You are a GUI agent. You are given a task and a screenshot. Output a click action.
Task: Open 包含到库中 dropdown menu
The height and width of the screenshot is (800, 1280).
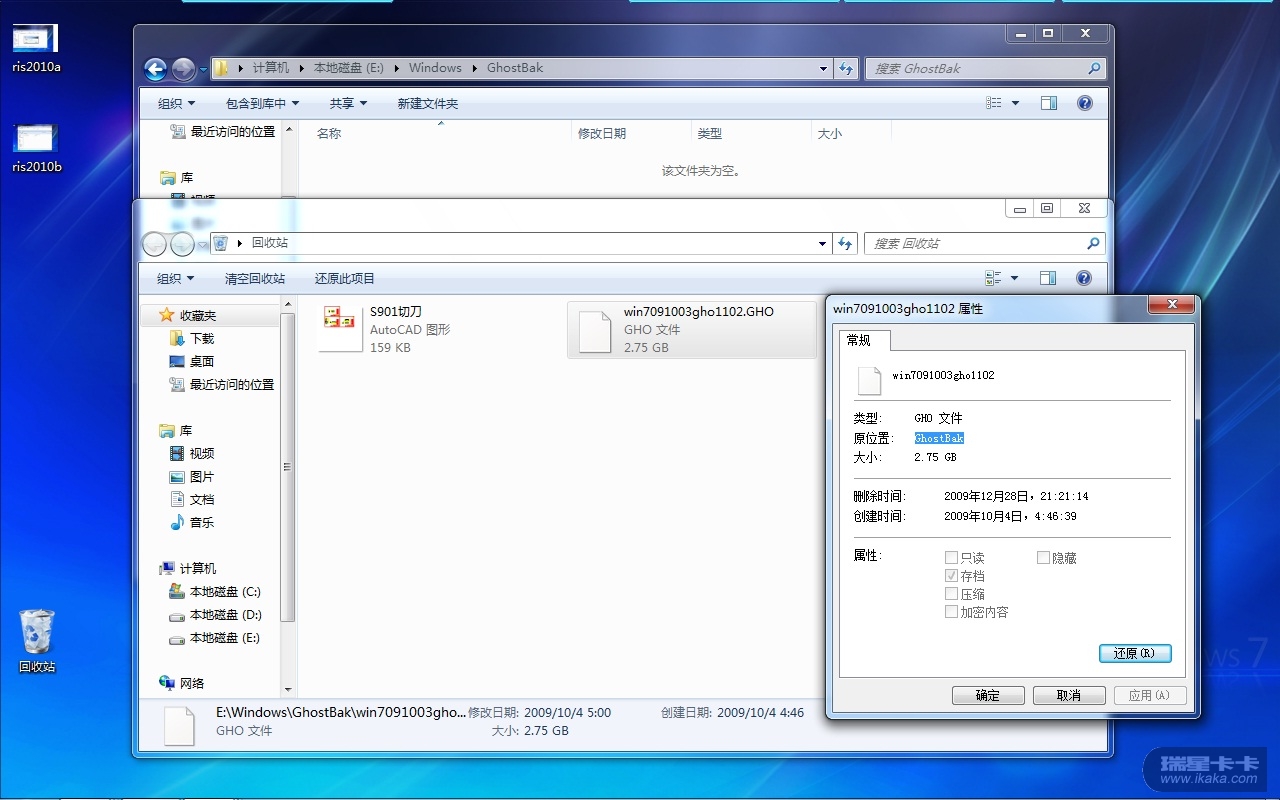click(x=263, y=104)
